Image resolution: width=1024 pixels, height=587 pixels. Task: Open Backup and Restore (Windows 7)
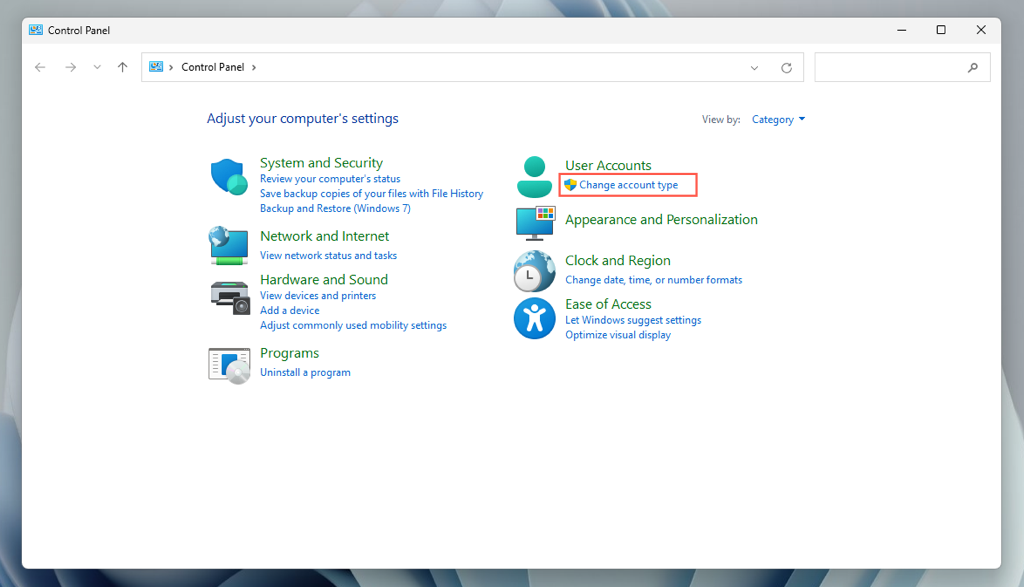[x=335, y=209]
